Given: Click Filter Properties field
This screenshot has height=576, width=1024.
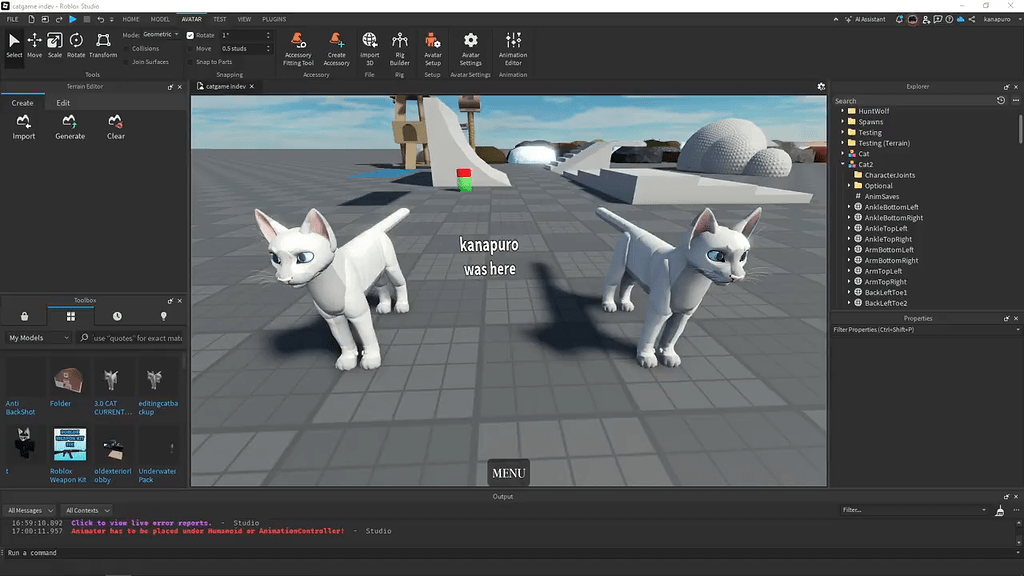Looking at the screenshot, I should [x=924, y=330].
